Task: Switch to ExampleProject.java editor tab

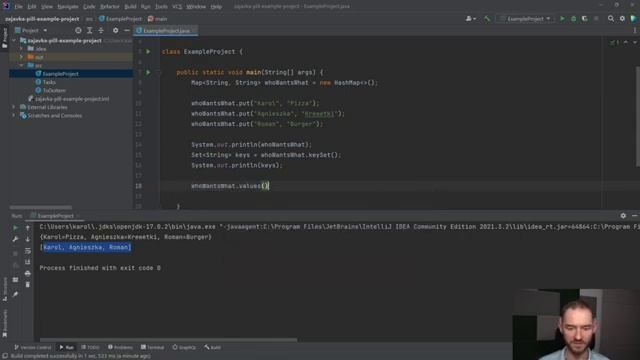Action: (x=166, y=31)
